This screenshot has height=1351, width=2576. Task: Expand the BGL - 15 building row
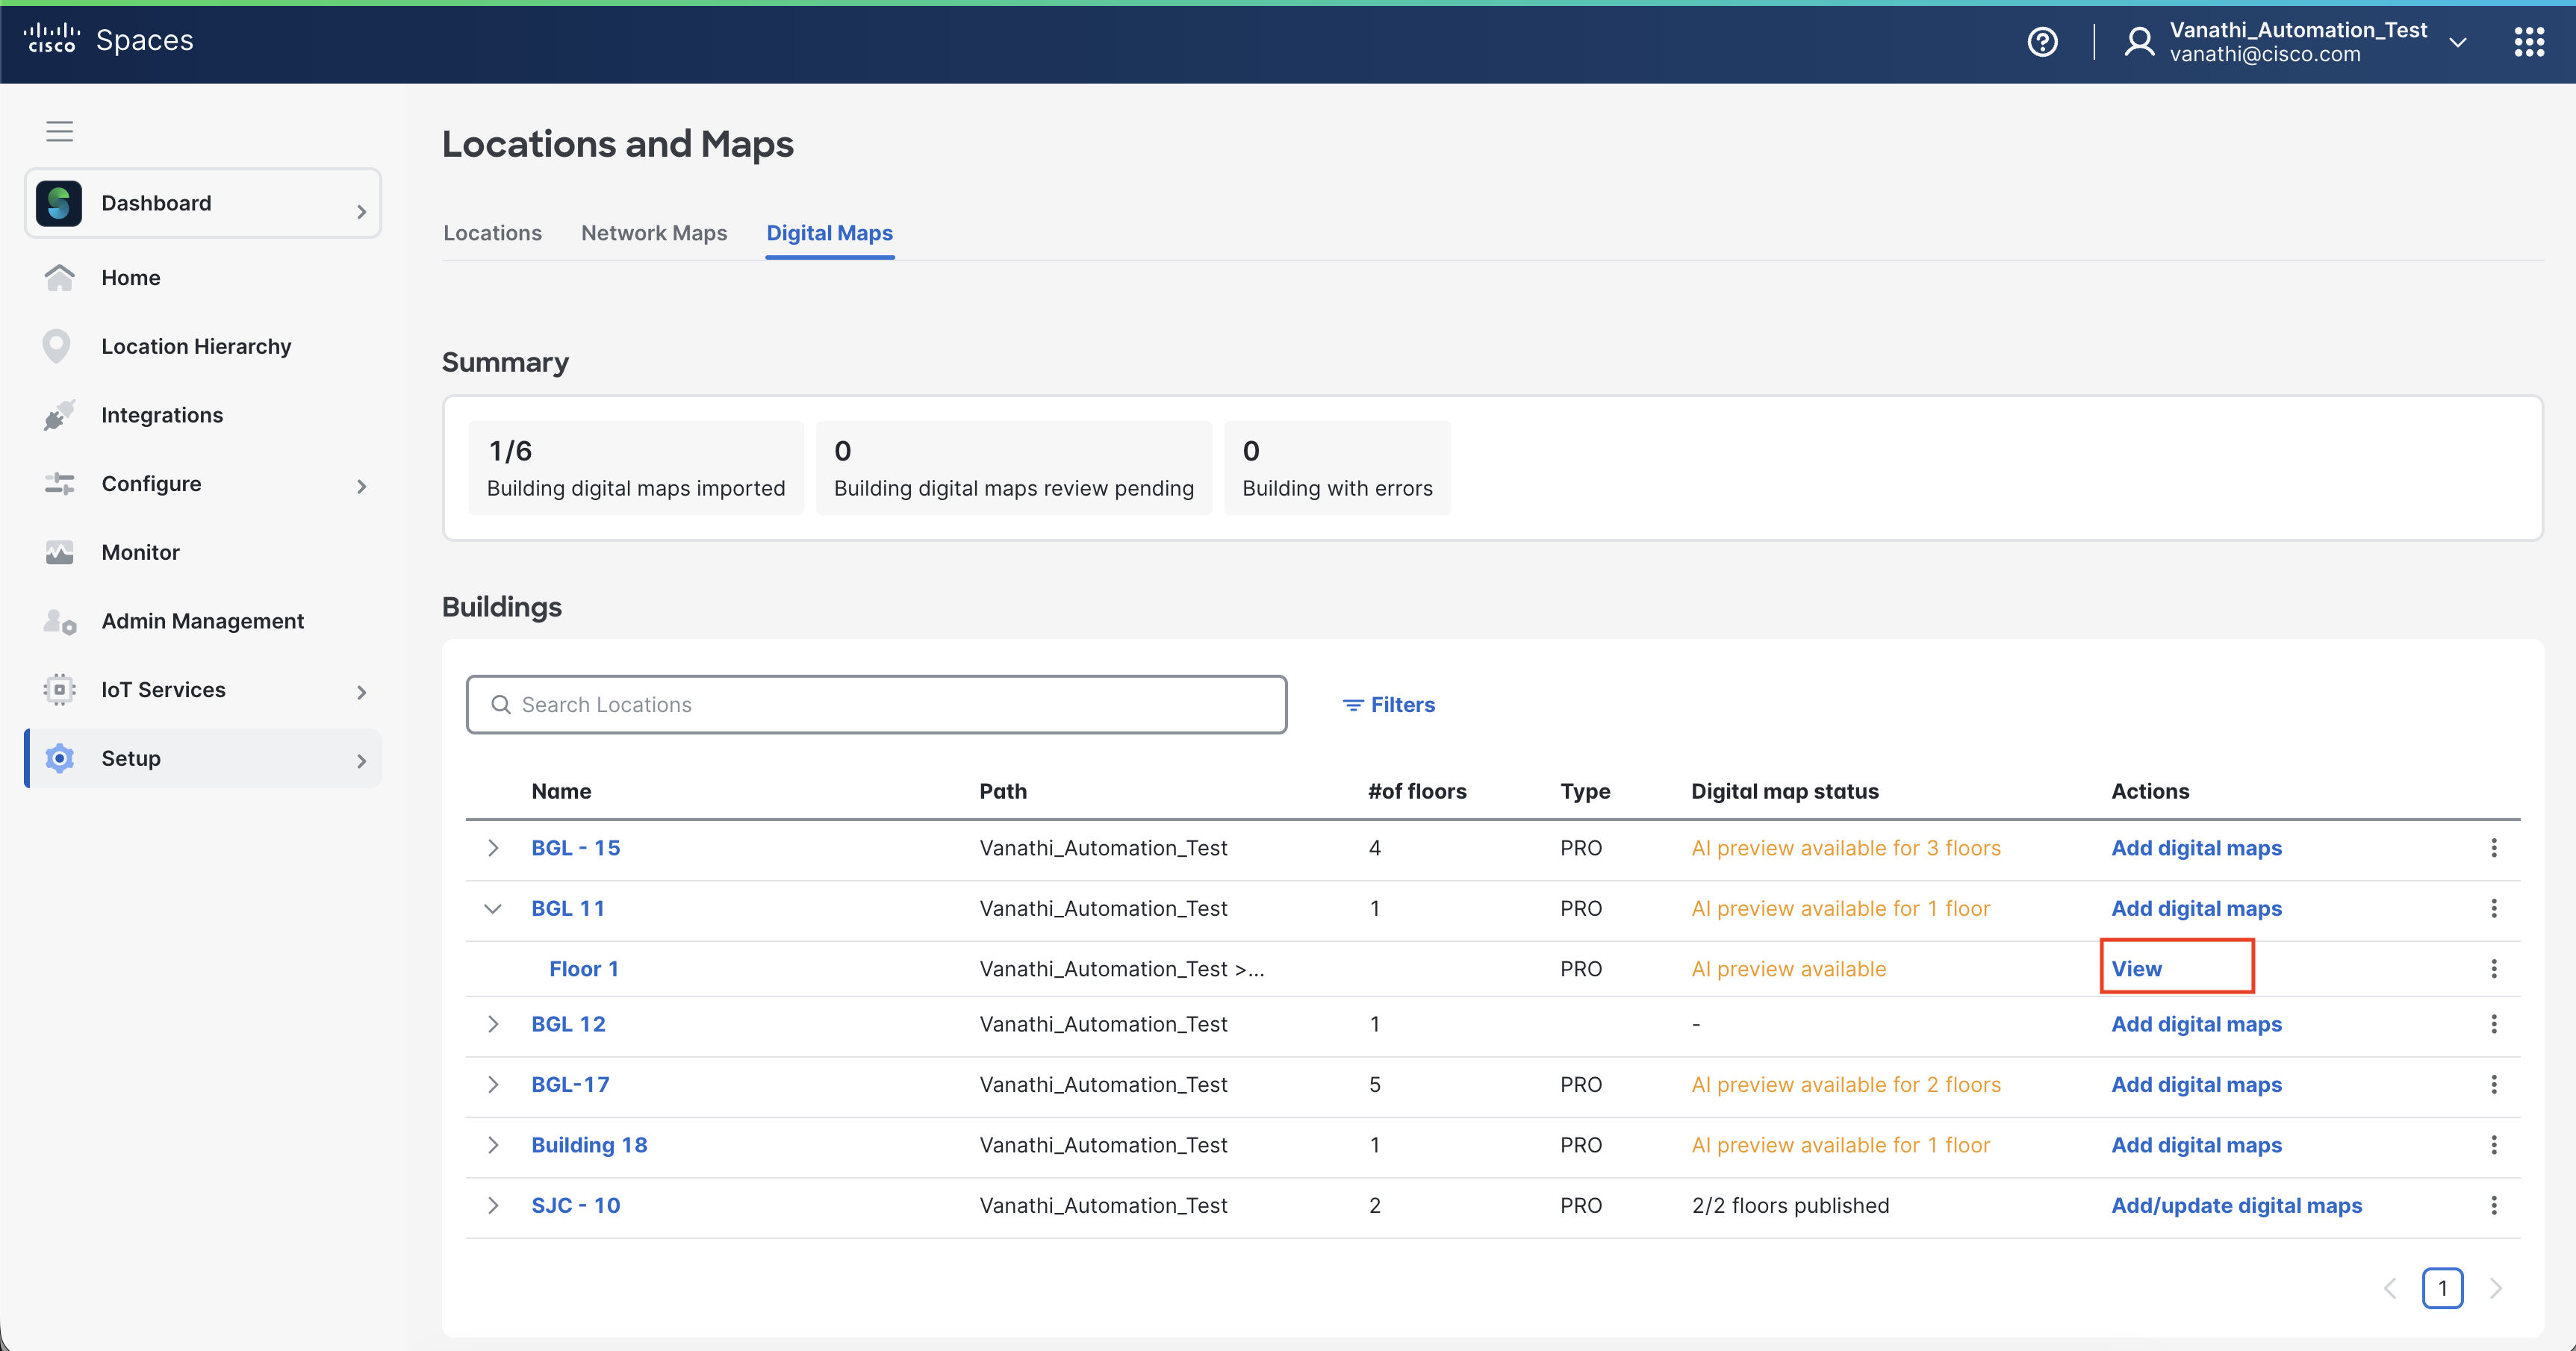tap(493, 848)
